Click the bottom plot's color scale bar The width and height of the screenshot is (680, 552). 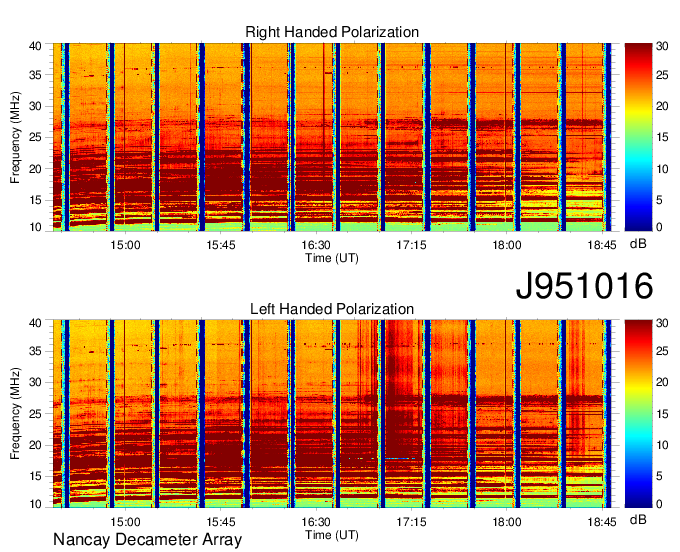tap(638, 414)
